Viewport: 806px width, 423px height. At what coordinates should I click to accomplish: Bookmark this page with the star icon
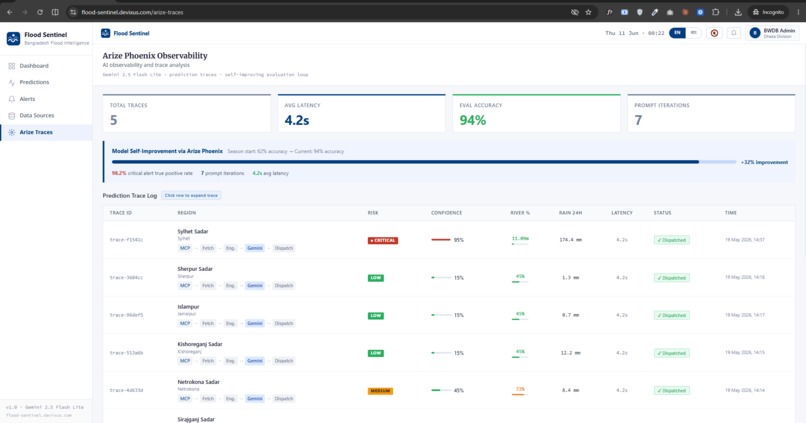pyautogui.click(x=589, y=12)
